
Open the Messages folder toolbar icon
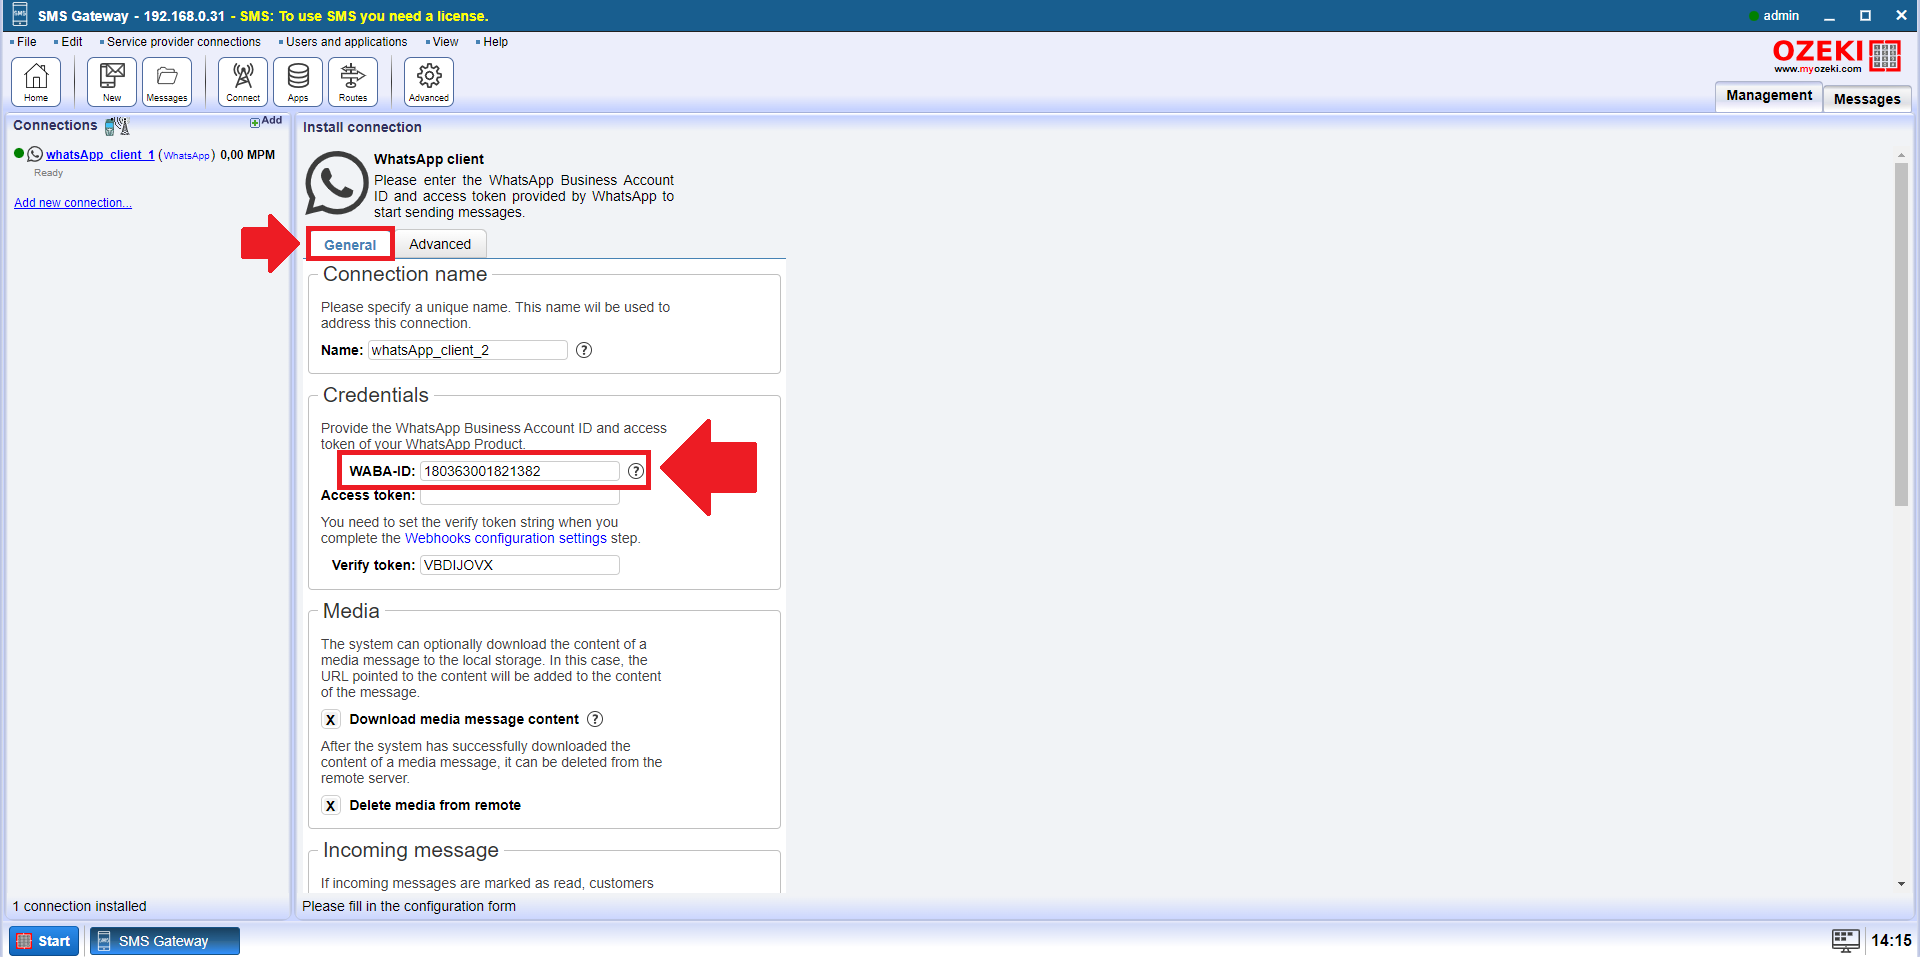(x=167, y=81)
